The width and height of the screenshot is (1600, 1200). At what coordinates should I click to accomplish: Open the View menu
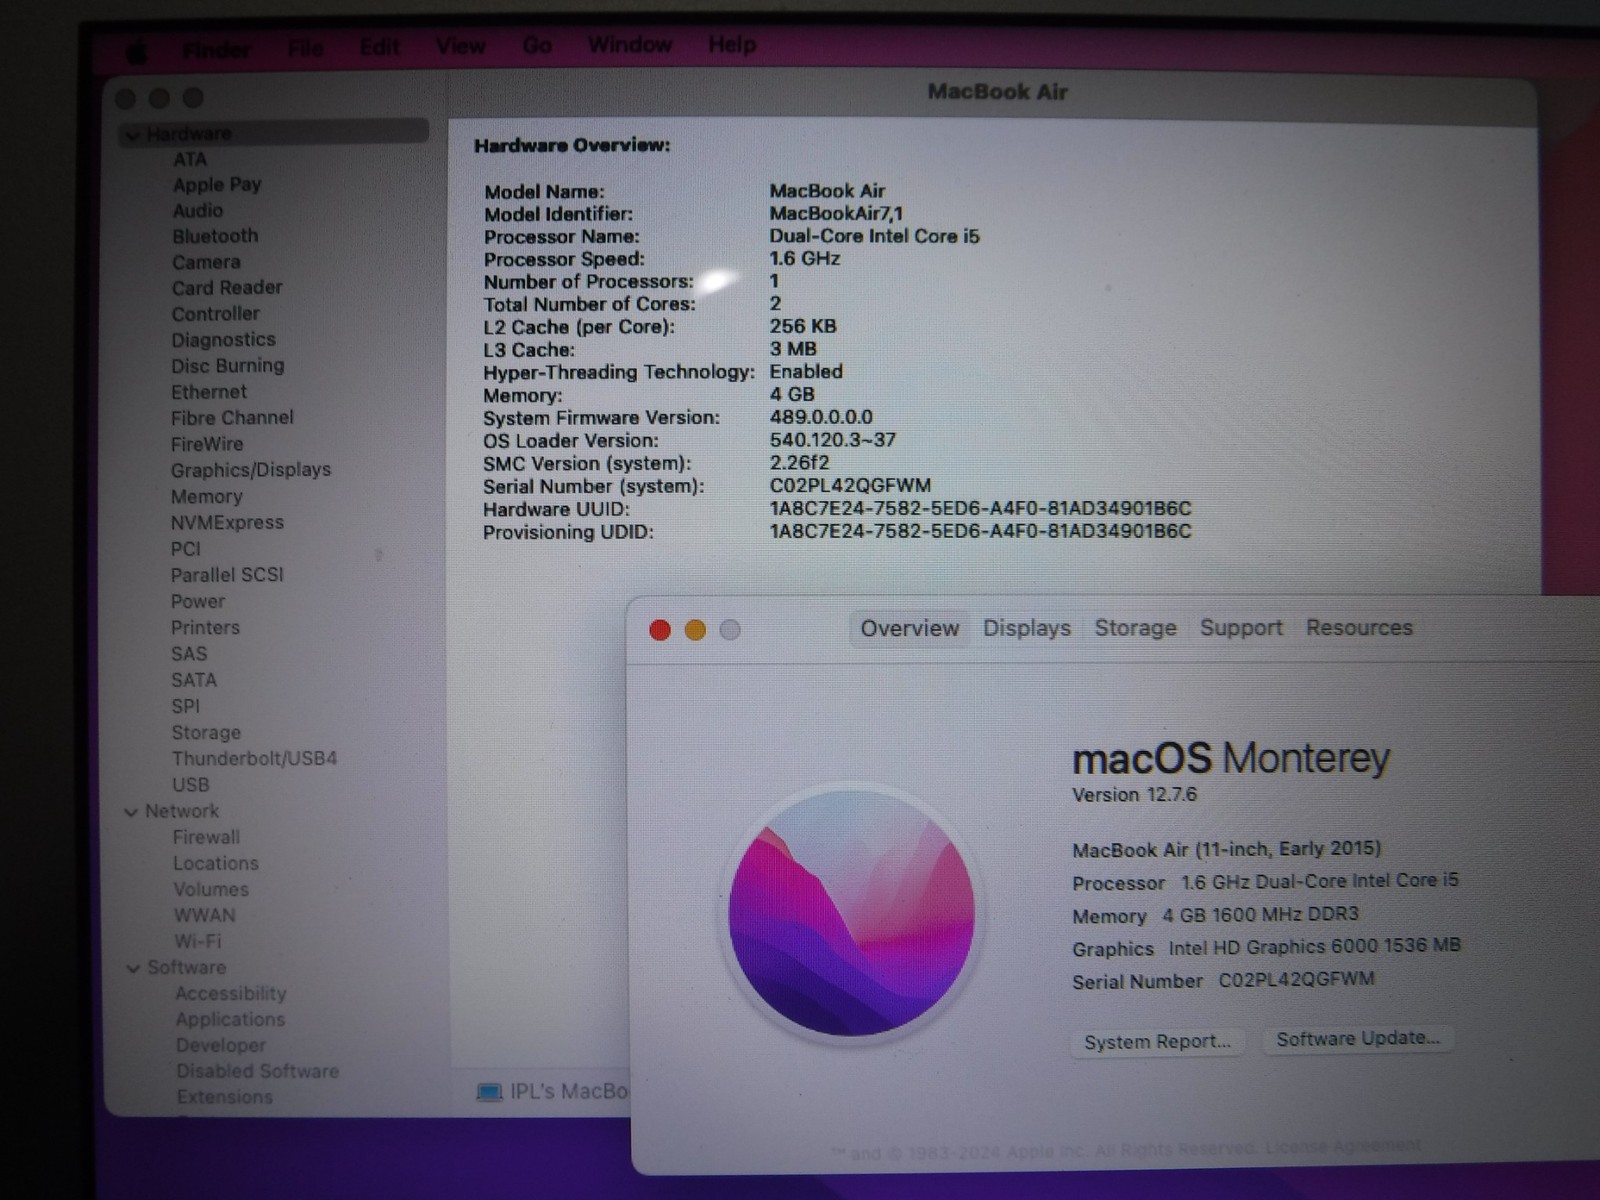click(460, 46)
